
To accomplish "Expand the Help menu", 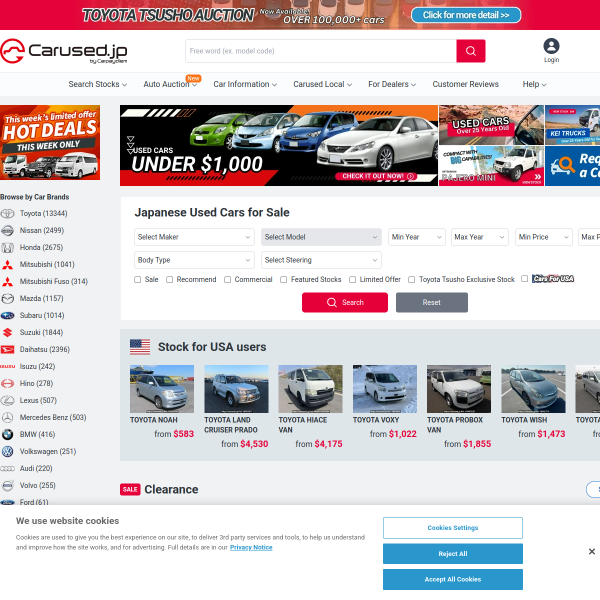I will tap(535, 84).
